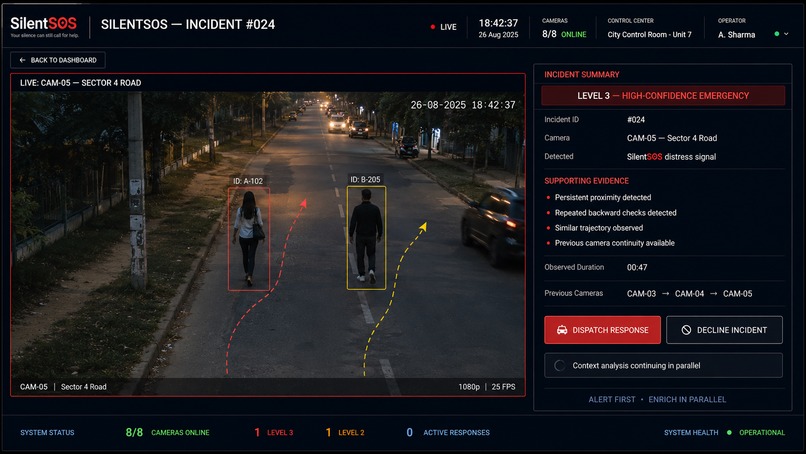
Task: Click the car icon on Dispatch Response
Action: 562,330
